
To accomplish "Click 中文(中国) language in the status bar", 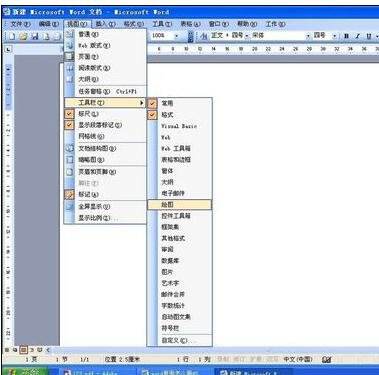I will (298, 359).
